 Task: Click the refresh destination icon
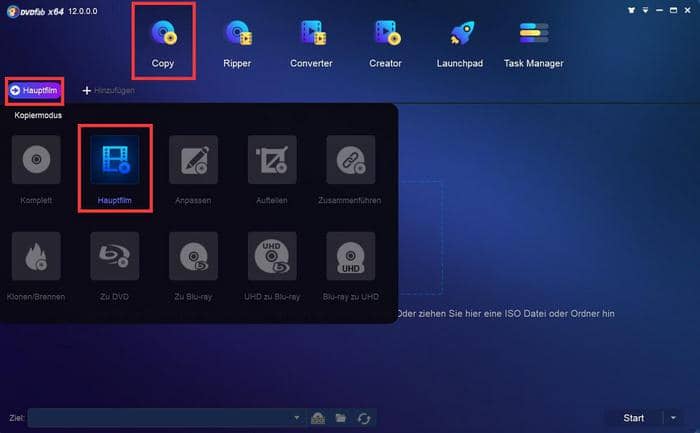pos(364,418)
